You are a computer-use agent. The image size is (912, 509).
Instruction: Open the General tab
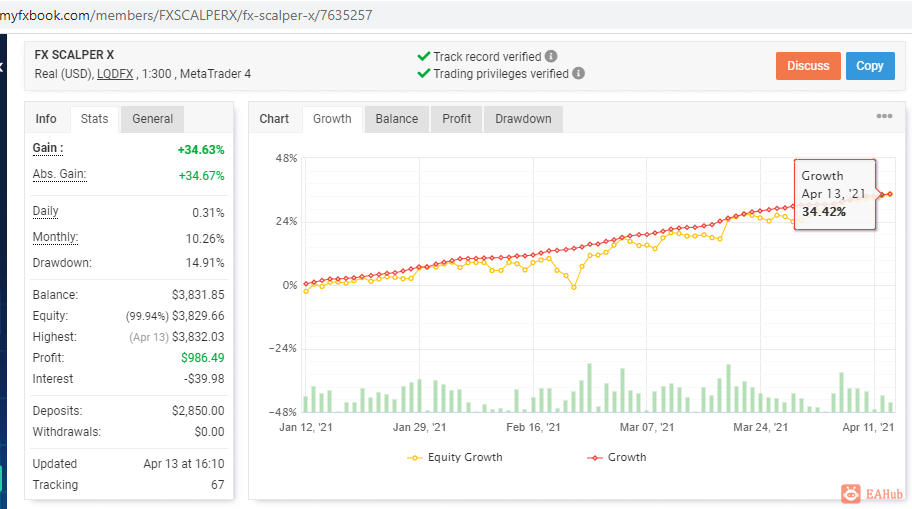(152, 119)
